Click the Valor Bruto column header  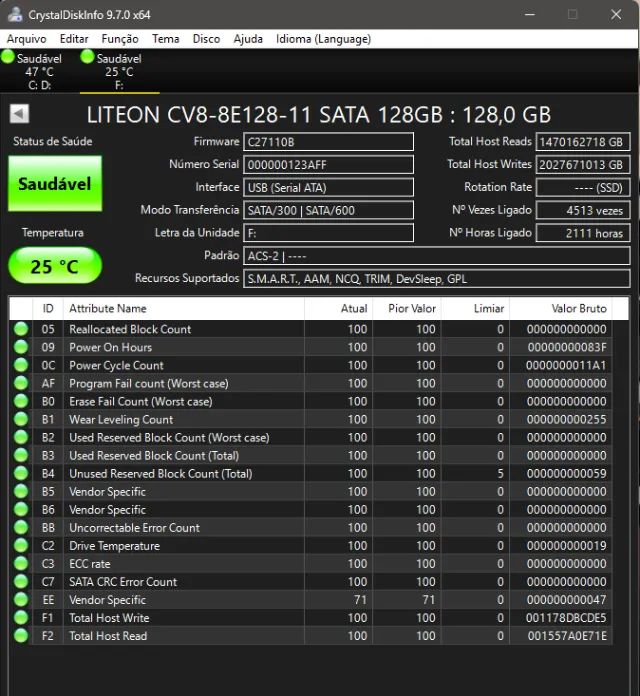click(x=561, y=308)
